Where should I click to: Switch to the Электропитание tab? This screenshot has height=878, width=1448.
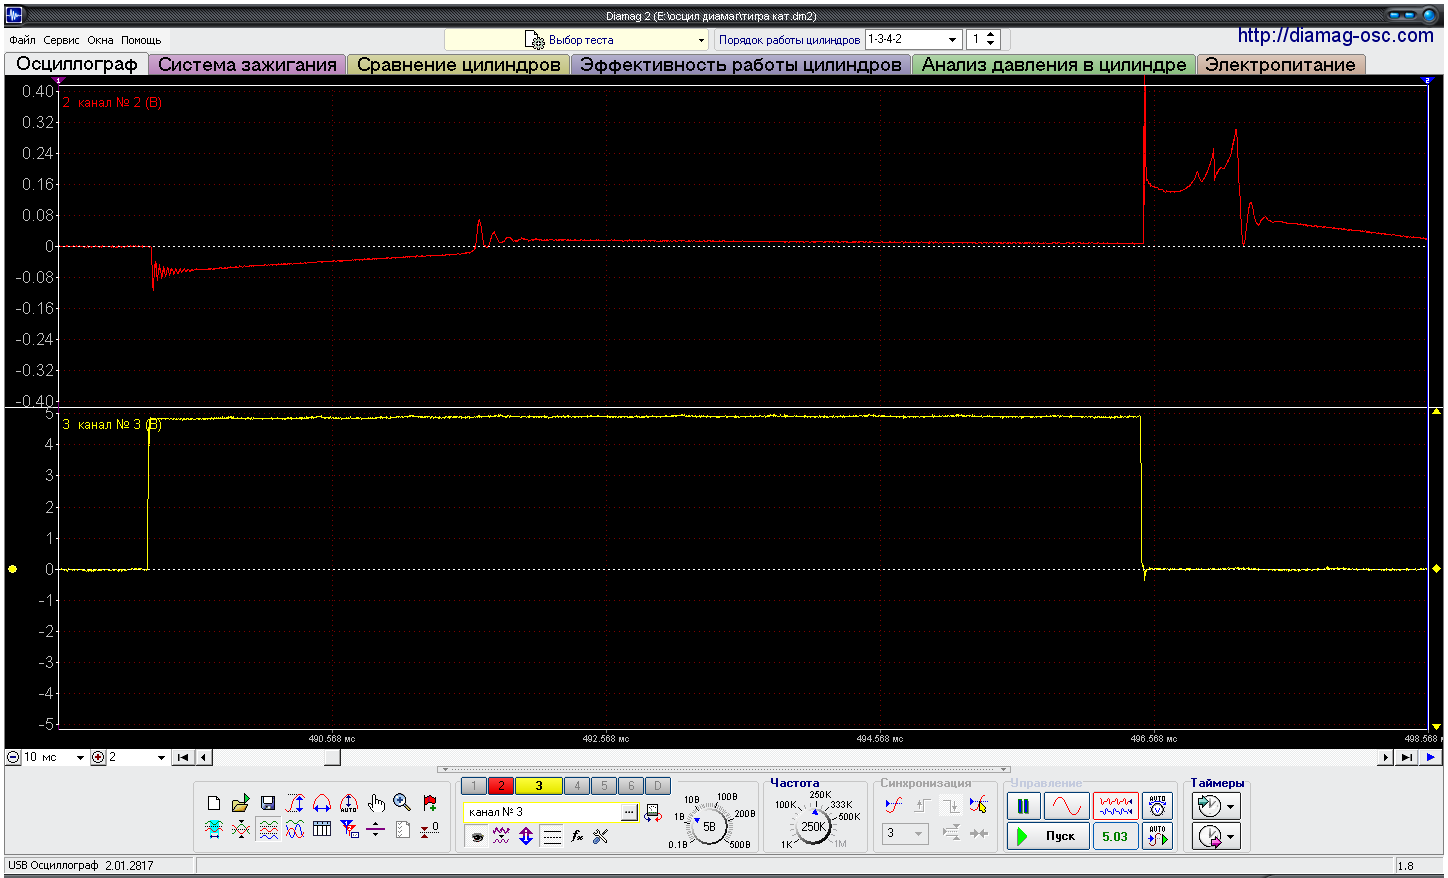tap(1280, 64)
